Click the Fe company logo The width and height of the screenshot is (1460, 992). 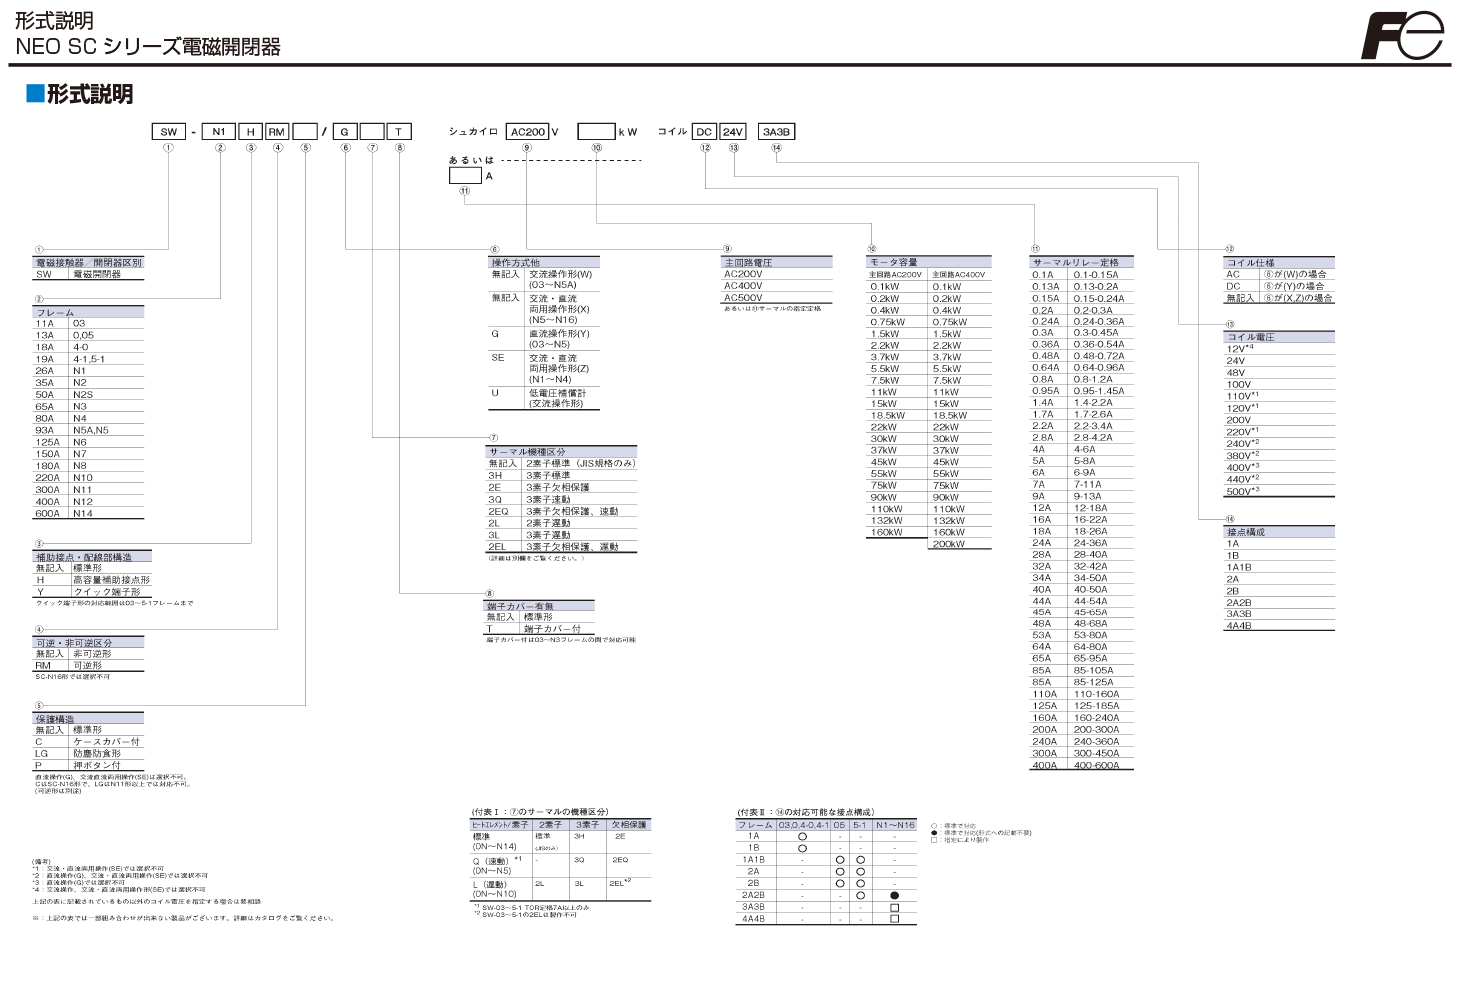[x=1402, y=36]
